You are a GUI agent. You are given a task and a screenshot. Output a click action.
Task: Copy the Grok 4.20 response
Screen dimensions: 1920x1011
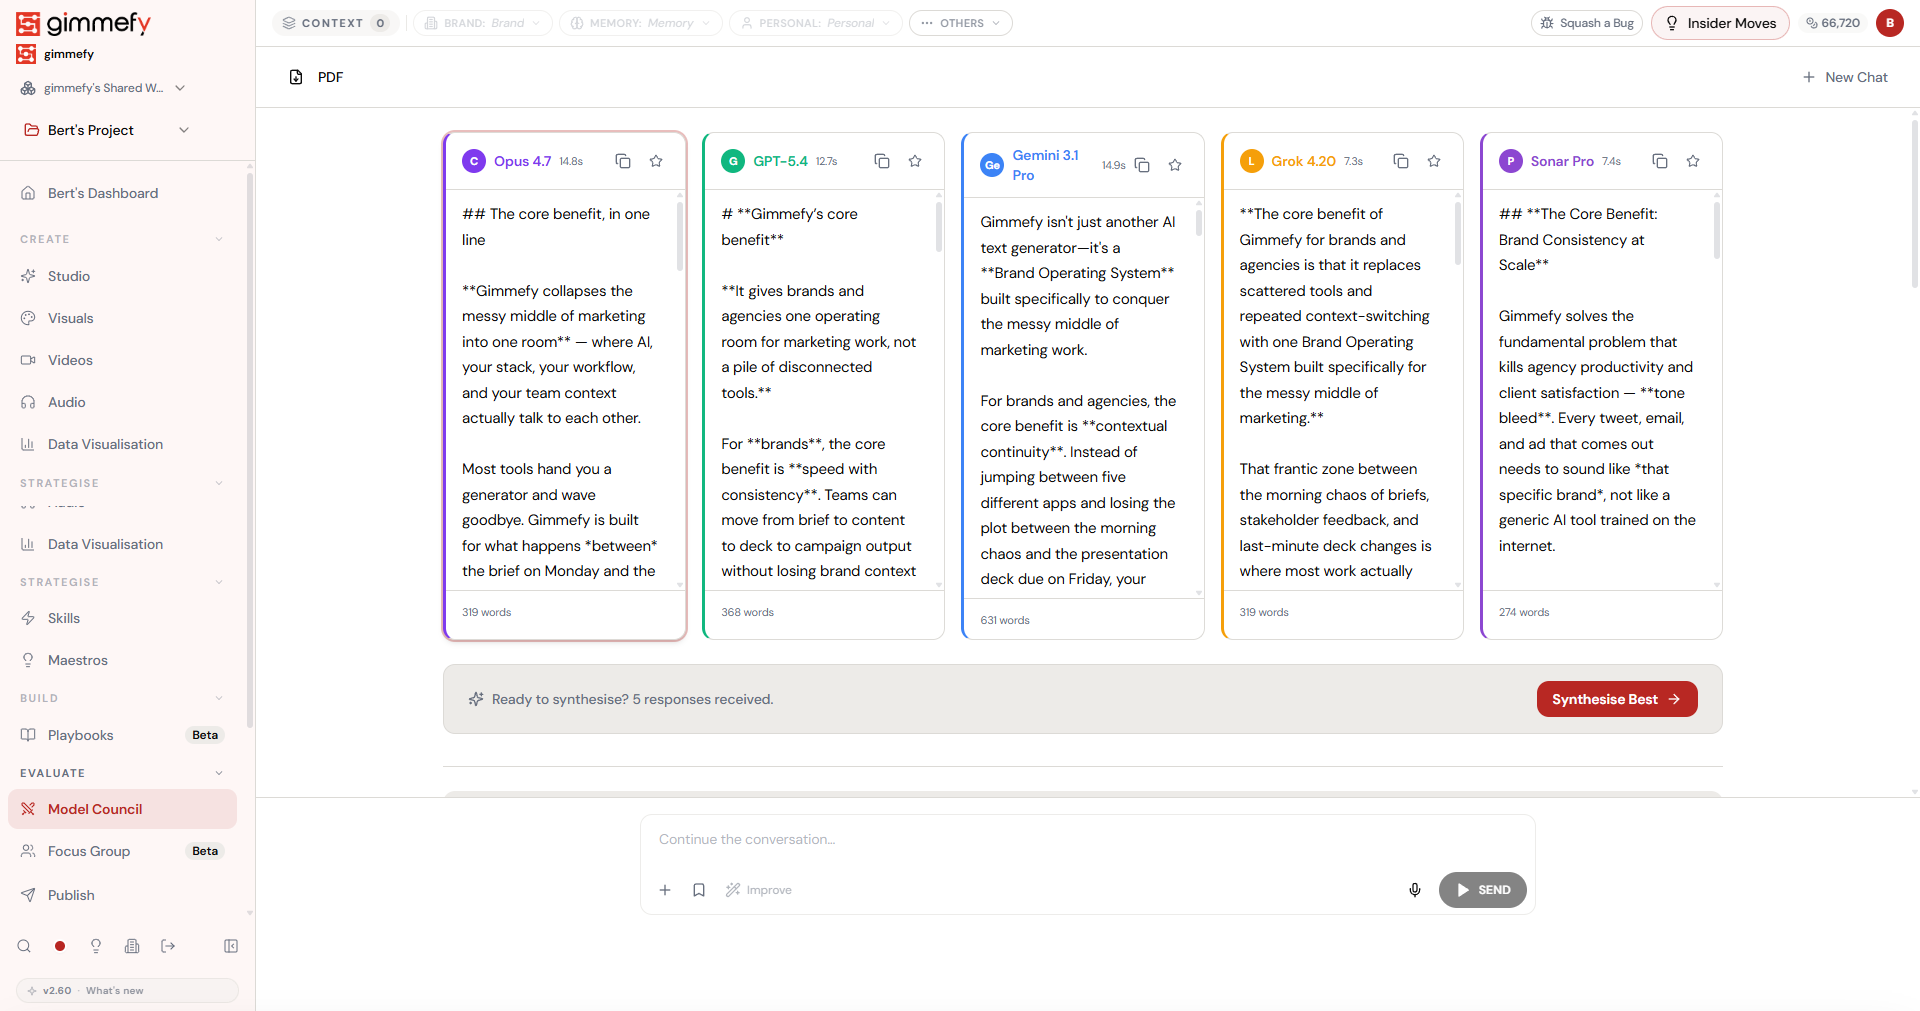pos(1401,161)
